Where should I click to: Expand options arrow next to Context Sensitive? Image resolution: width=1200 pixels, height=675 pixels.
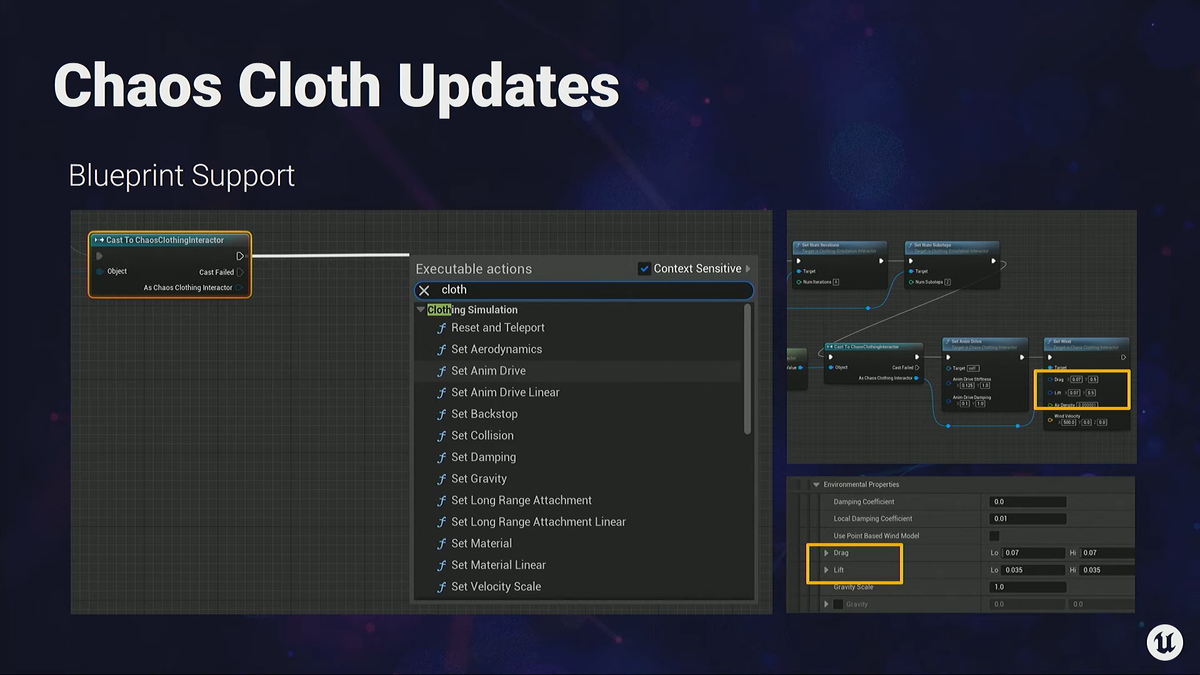pyautogui.click(x=749, y=268)
